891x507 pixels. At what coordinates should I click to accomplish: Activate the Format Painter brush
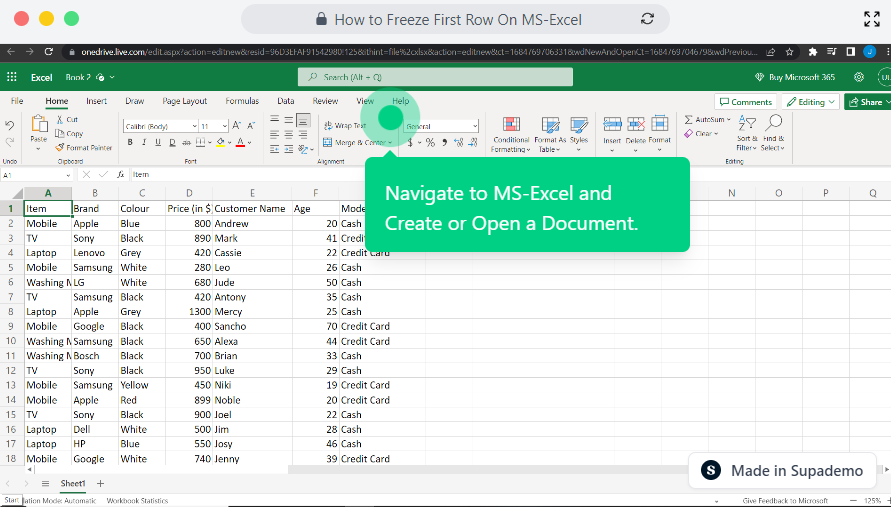84,148
